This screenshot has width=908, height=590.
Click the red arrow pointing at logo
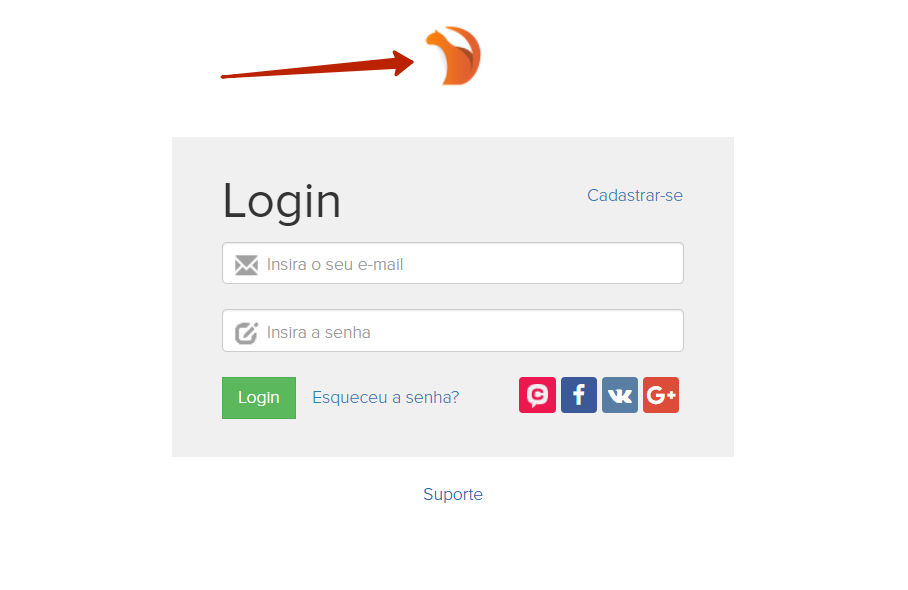pos(317,64)
